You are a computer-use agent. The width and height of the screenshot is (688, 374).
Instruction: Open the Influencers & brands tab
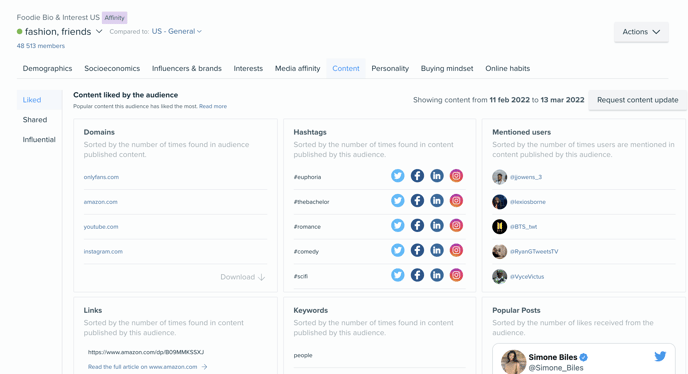(x=186, y=68)
